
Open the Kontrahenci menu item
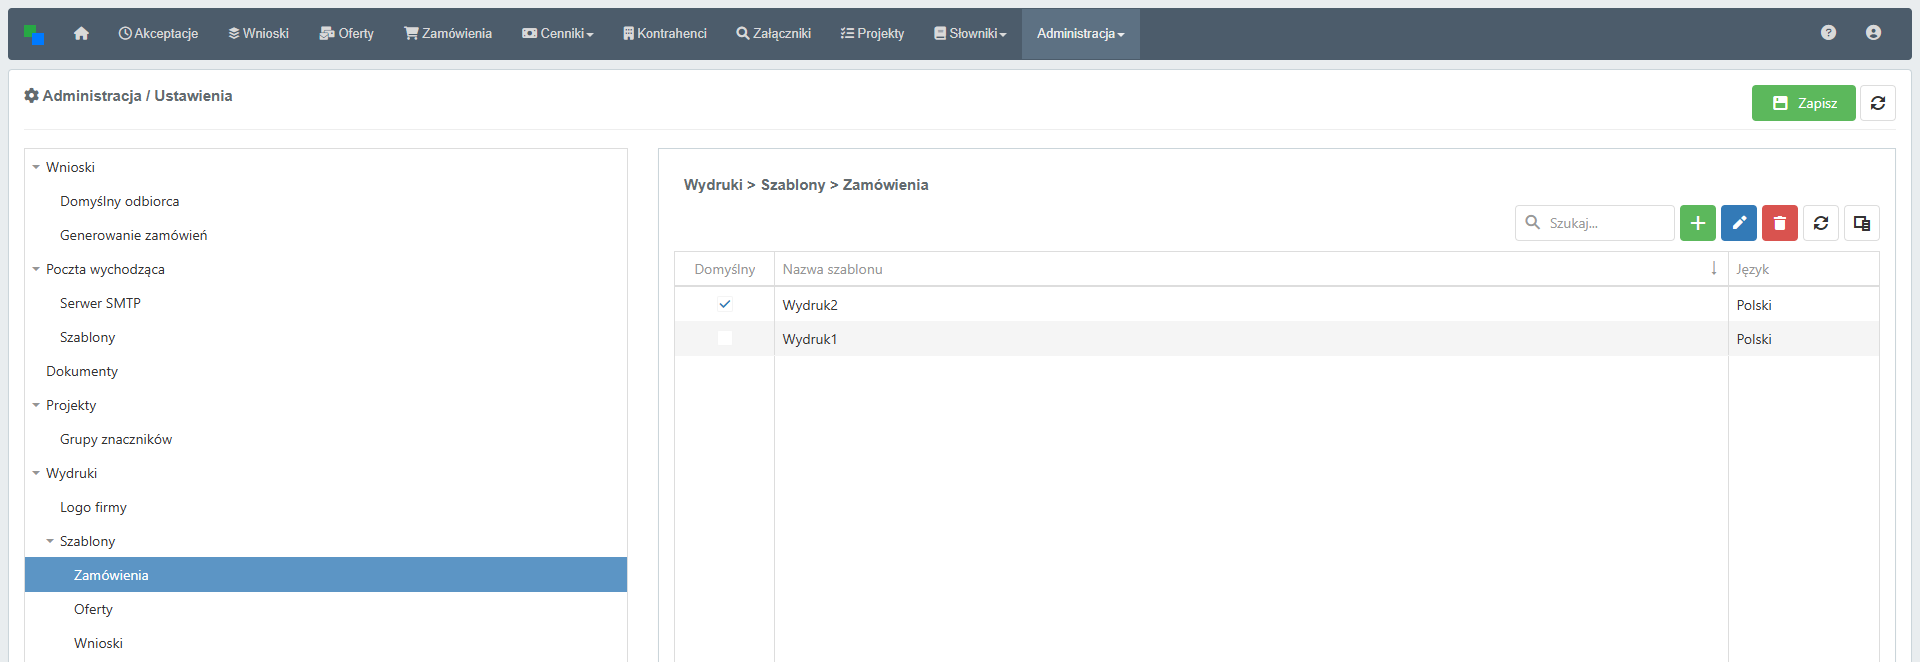coord(664,34)
